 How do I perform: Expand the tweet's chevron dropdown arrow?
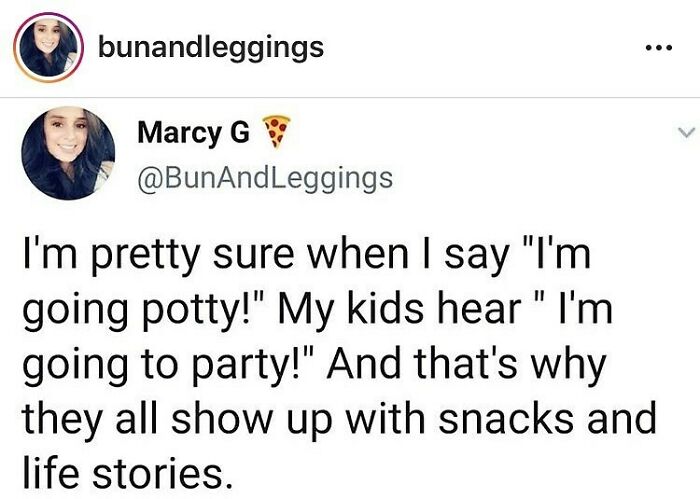(x=686, y=132)
